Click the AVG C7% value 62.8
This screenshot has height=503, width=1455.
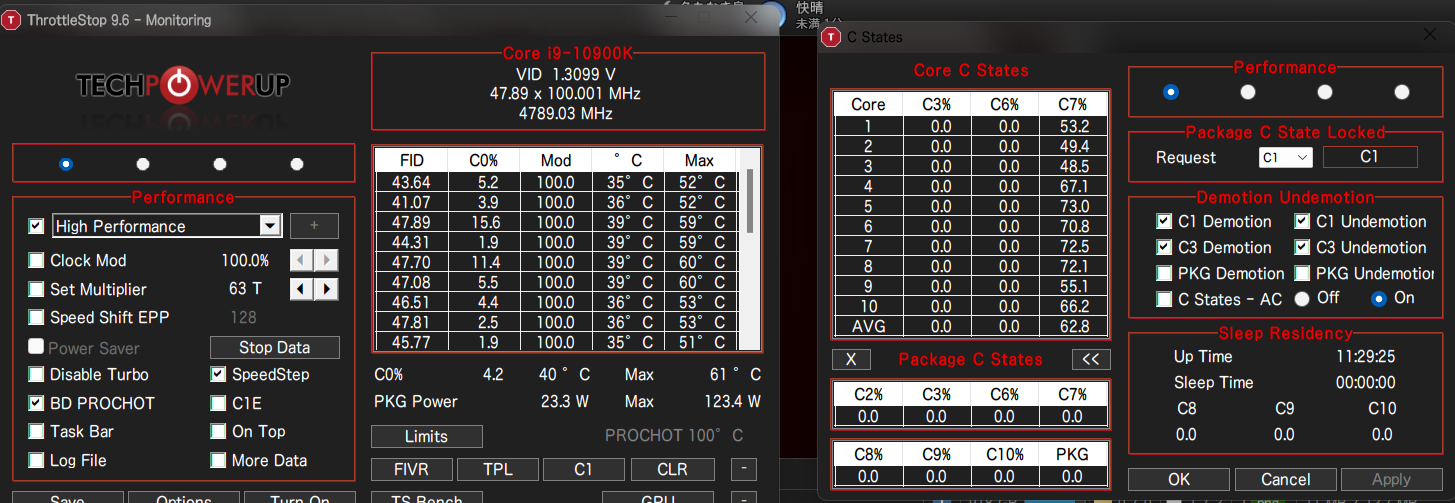(x=1073, y=326)
